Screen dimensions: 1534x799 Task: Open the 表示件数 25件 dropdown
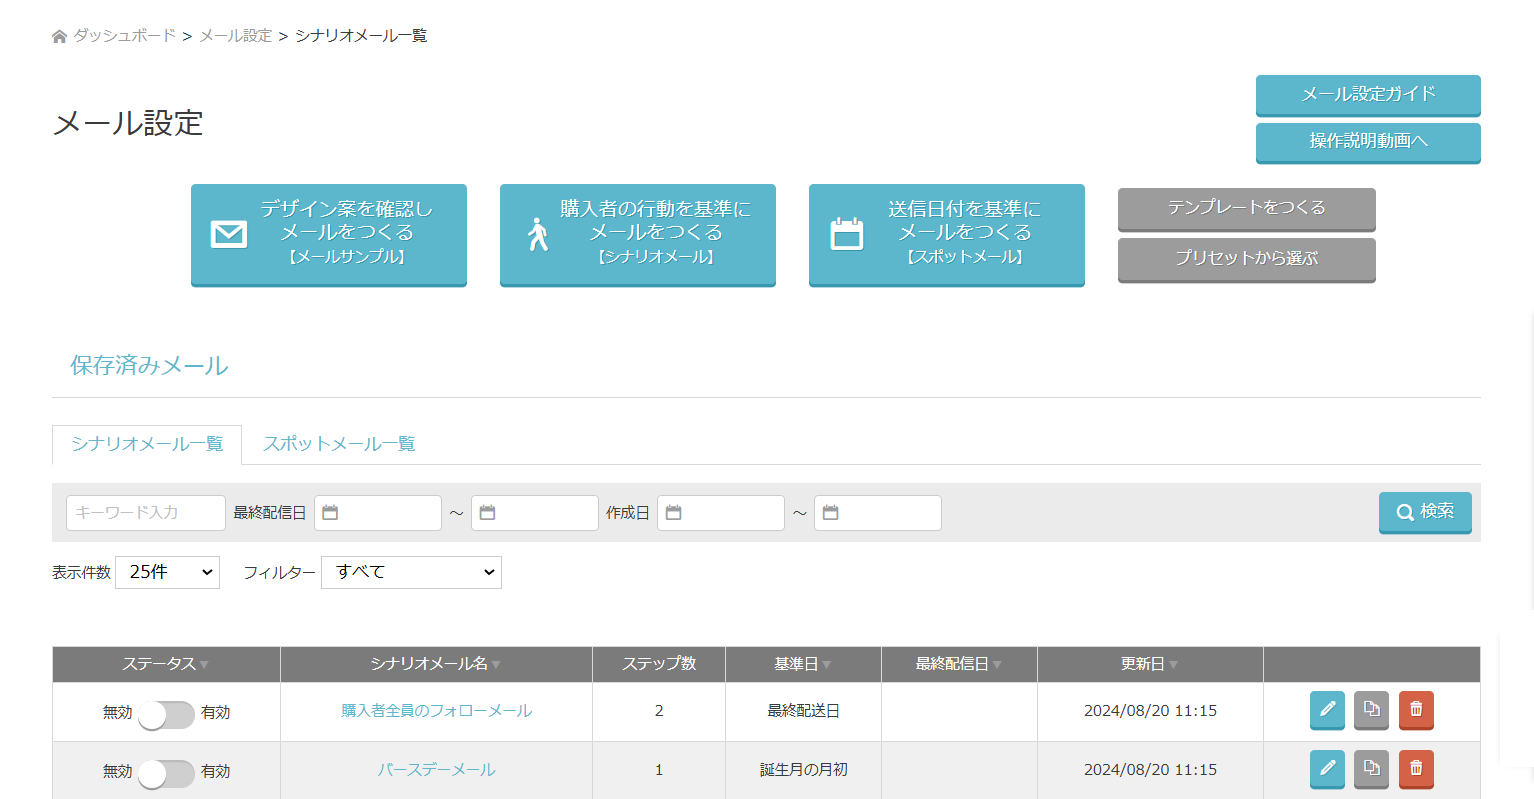[x=167, y=572]
